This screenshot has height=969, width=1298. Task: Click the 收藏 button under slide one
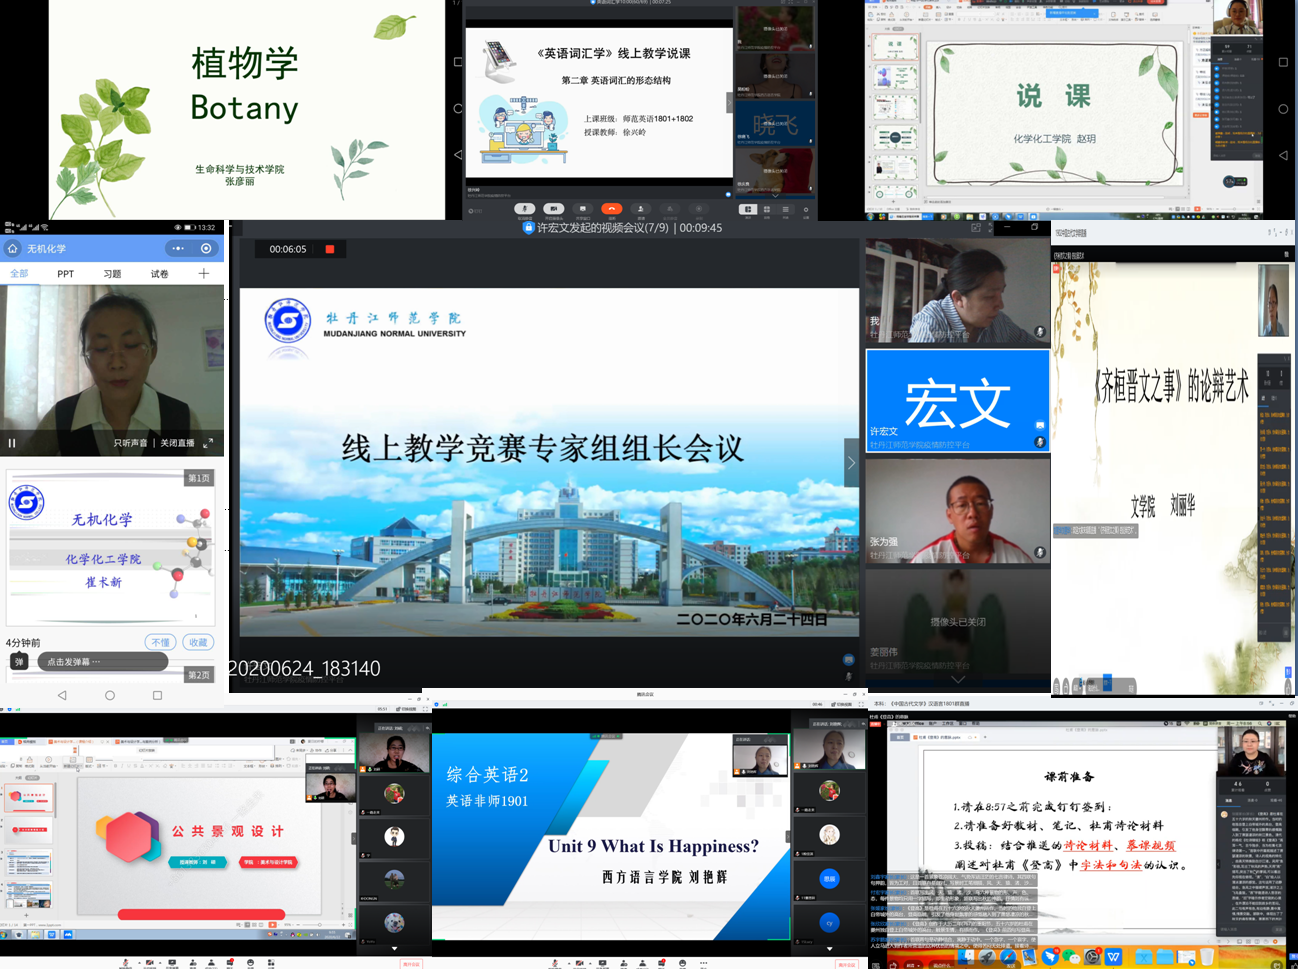pyautogui.click(x=198, y=642)
